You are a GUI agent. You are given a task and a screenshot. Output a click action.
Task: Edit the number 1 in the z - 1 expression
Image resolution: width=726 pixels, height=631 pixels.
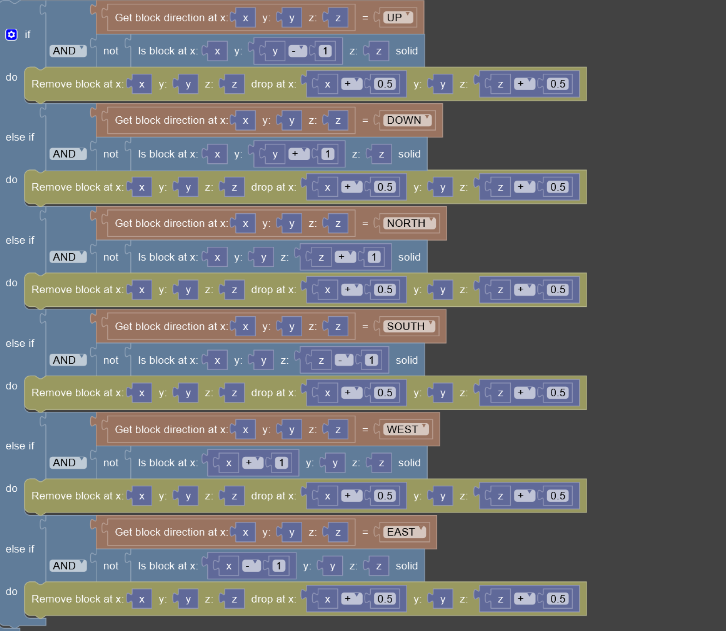point(371,360)
